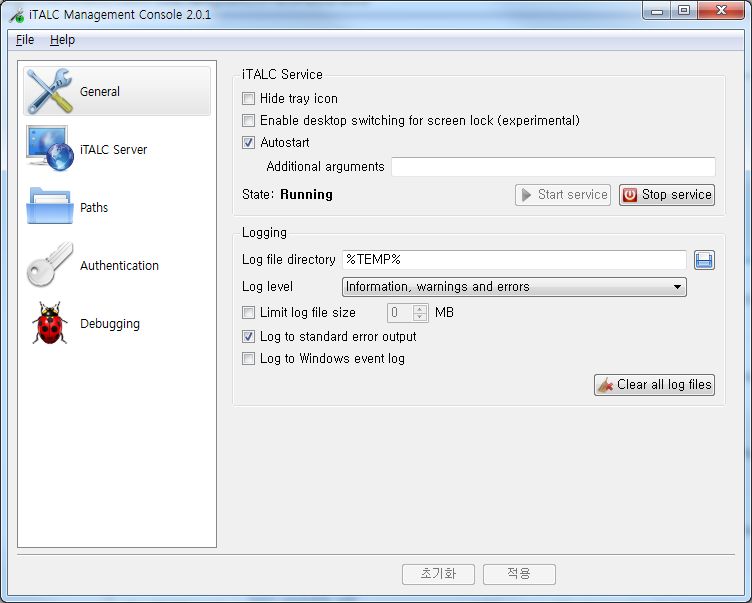Viewport: 752px width, 603px height.
Task: Enable Log to Windows event log
Action: point(248,359)
